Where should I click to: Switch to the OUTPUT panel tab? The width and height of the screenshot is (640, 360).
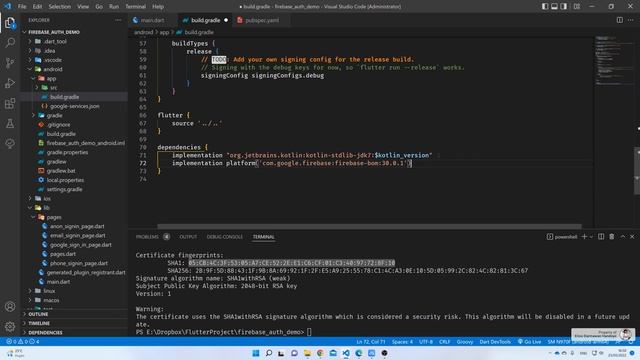[188, 237]
